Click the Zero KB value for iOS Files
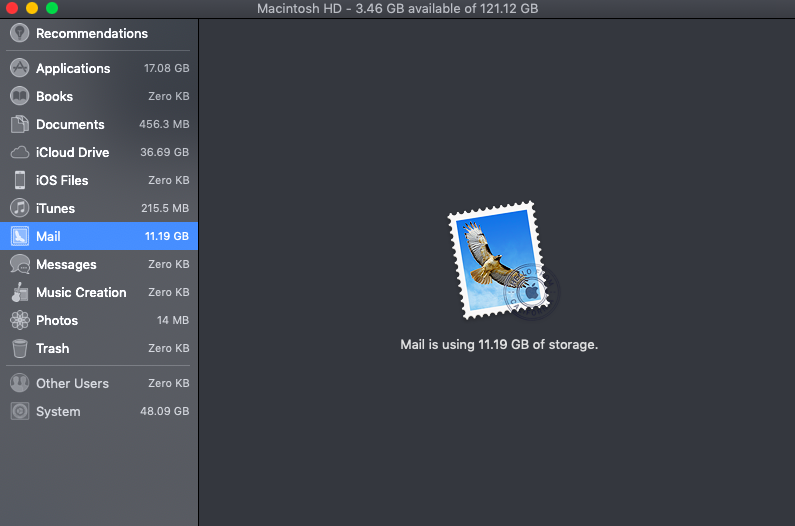This screenshot has height=526, width=795. click(x=169, y=180)
